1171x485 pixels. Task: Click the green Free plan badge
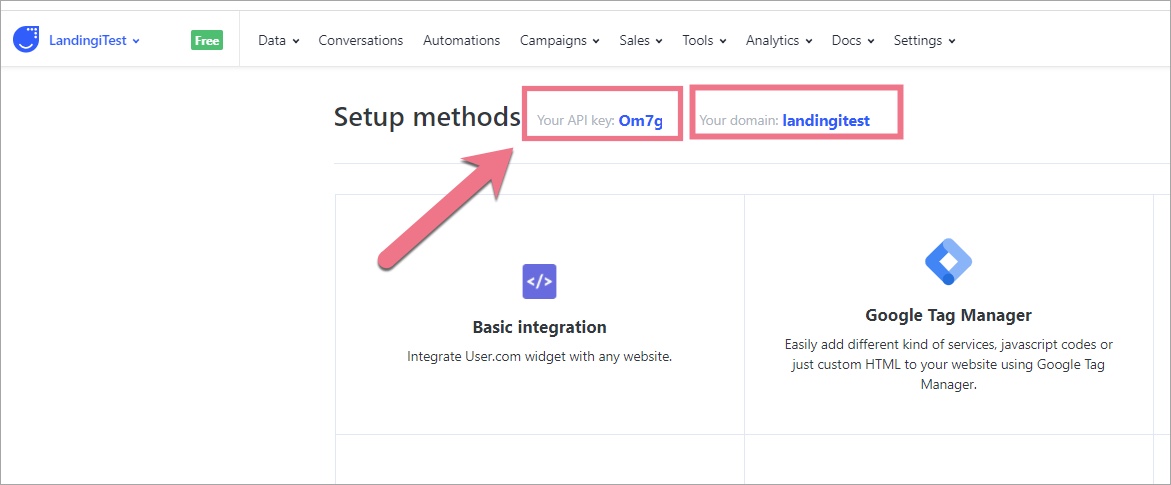207,41
